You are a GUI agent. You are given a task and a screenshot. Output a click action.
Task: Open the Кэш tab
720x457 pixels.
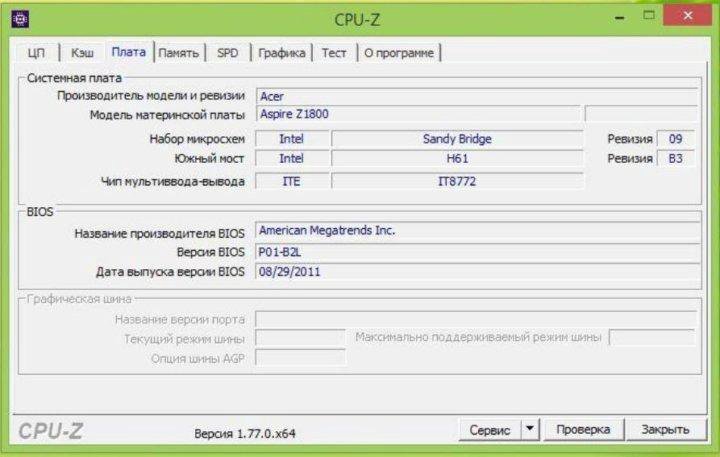tap(83, 53)
